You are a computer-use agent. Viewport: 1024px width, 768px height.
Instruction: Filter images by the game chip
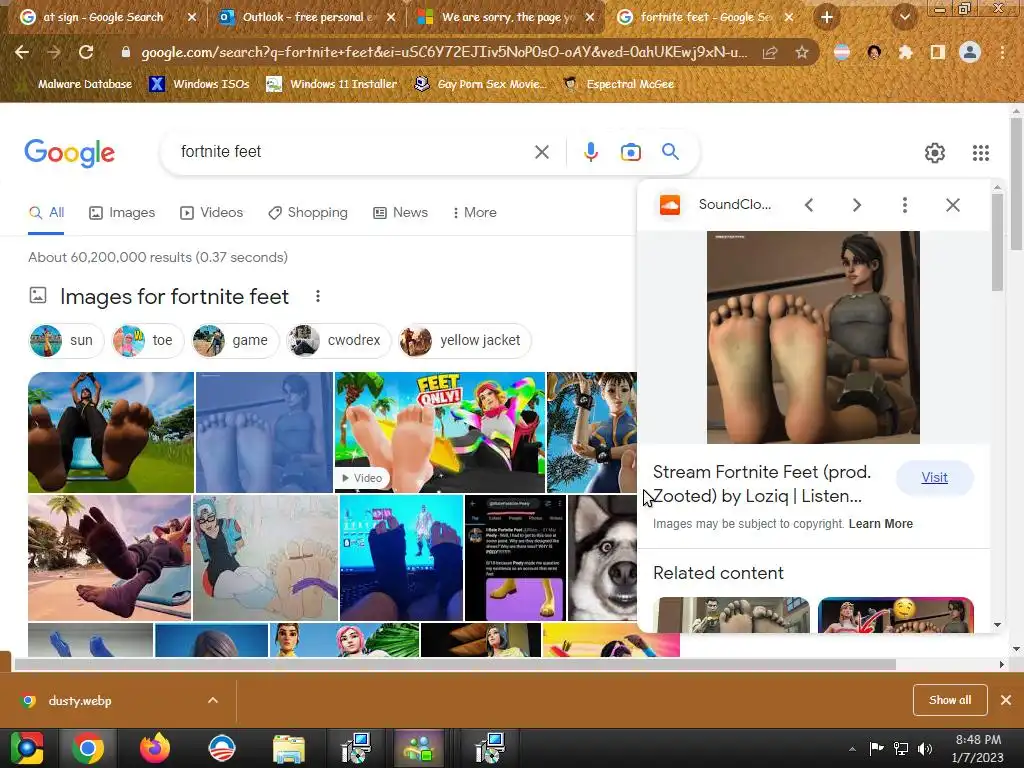235,340
